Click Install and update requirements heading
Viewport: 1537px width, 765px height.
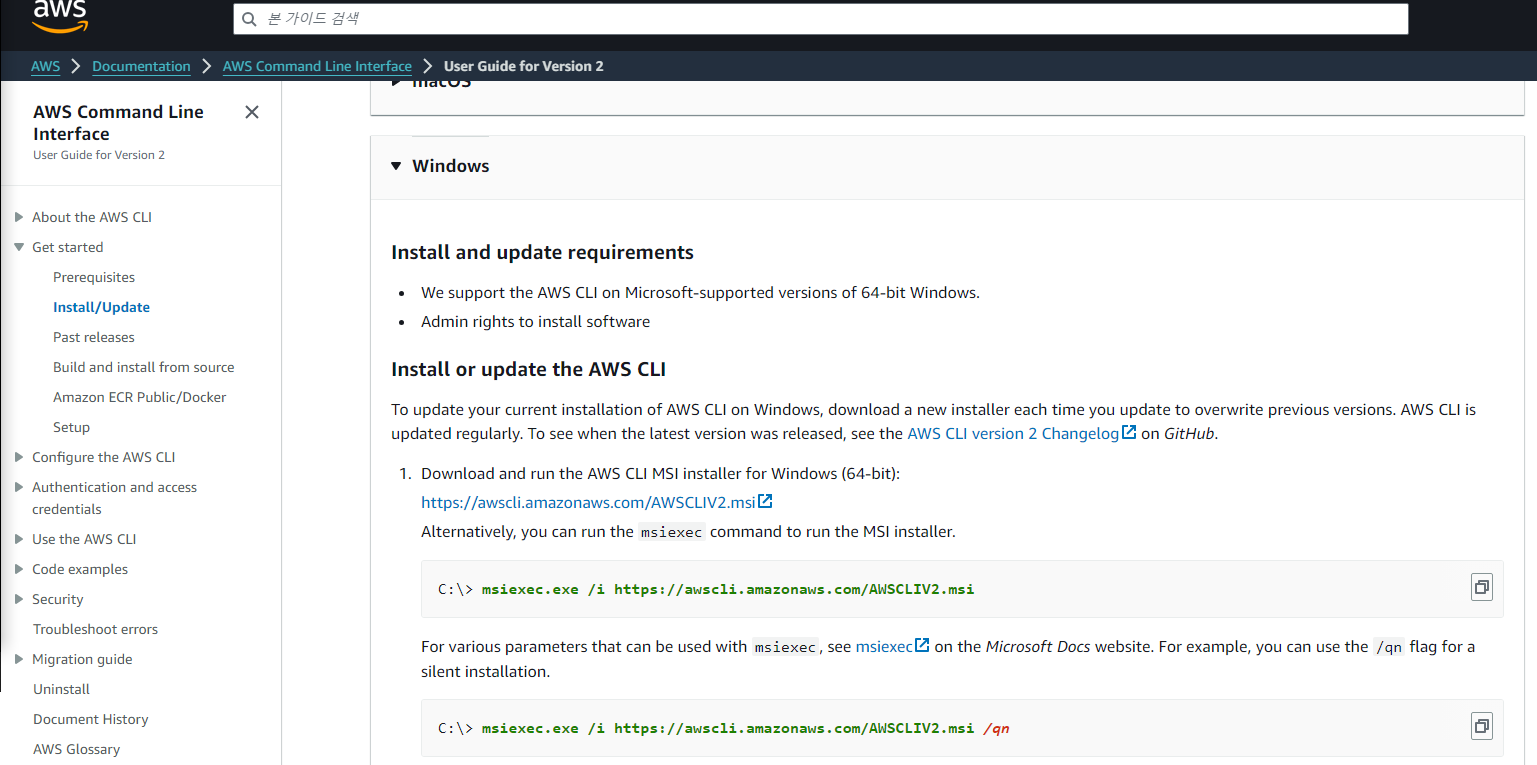[x=542, y=252]
